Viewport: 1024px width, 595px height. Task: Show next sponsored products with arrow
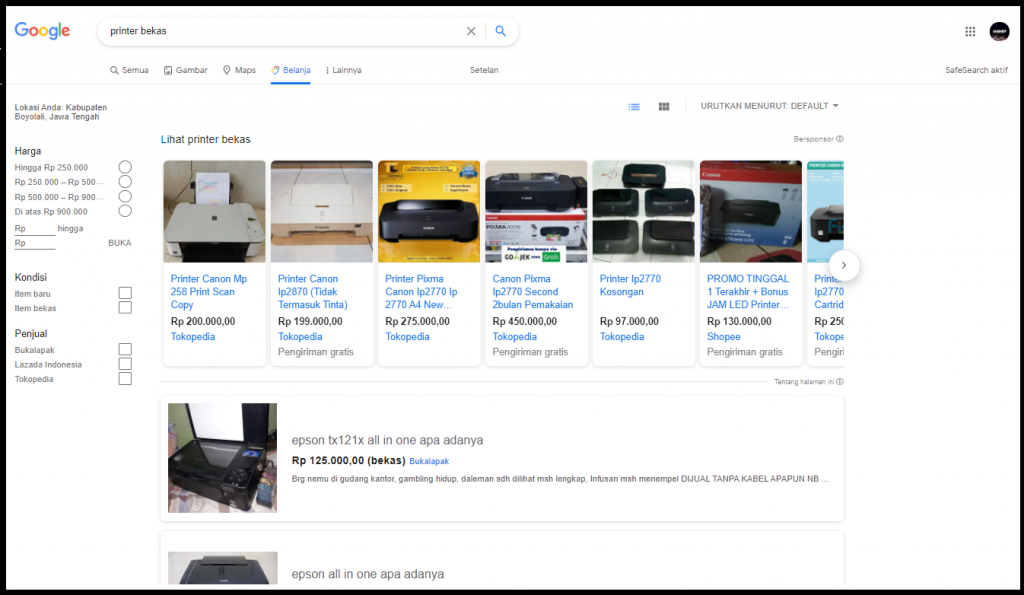(x=844, y=265)
